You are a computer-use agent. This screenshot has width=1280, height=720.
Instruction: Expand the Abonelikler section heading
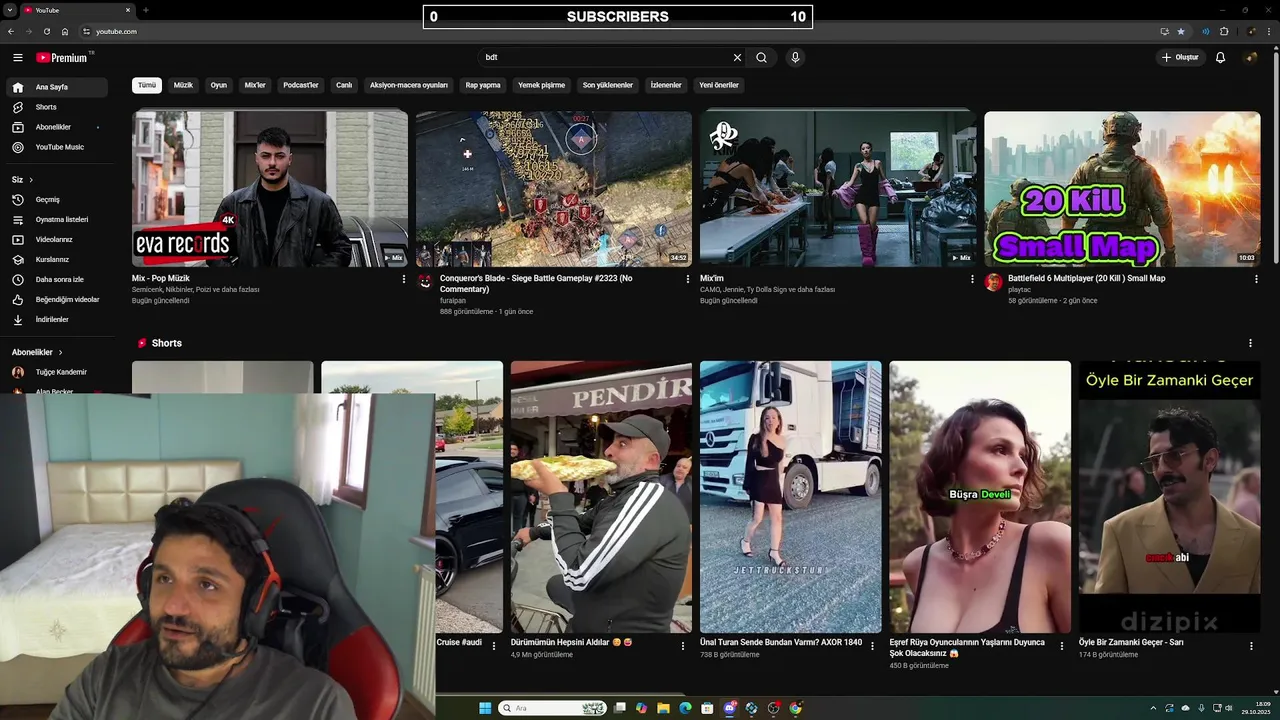tap(37, 352)
